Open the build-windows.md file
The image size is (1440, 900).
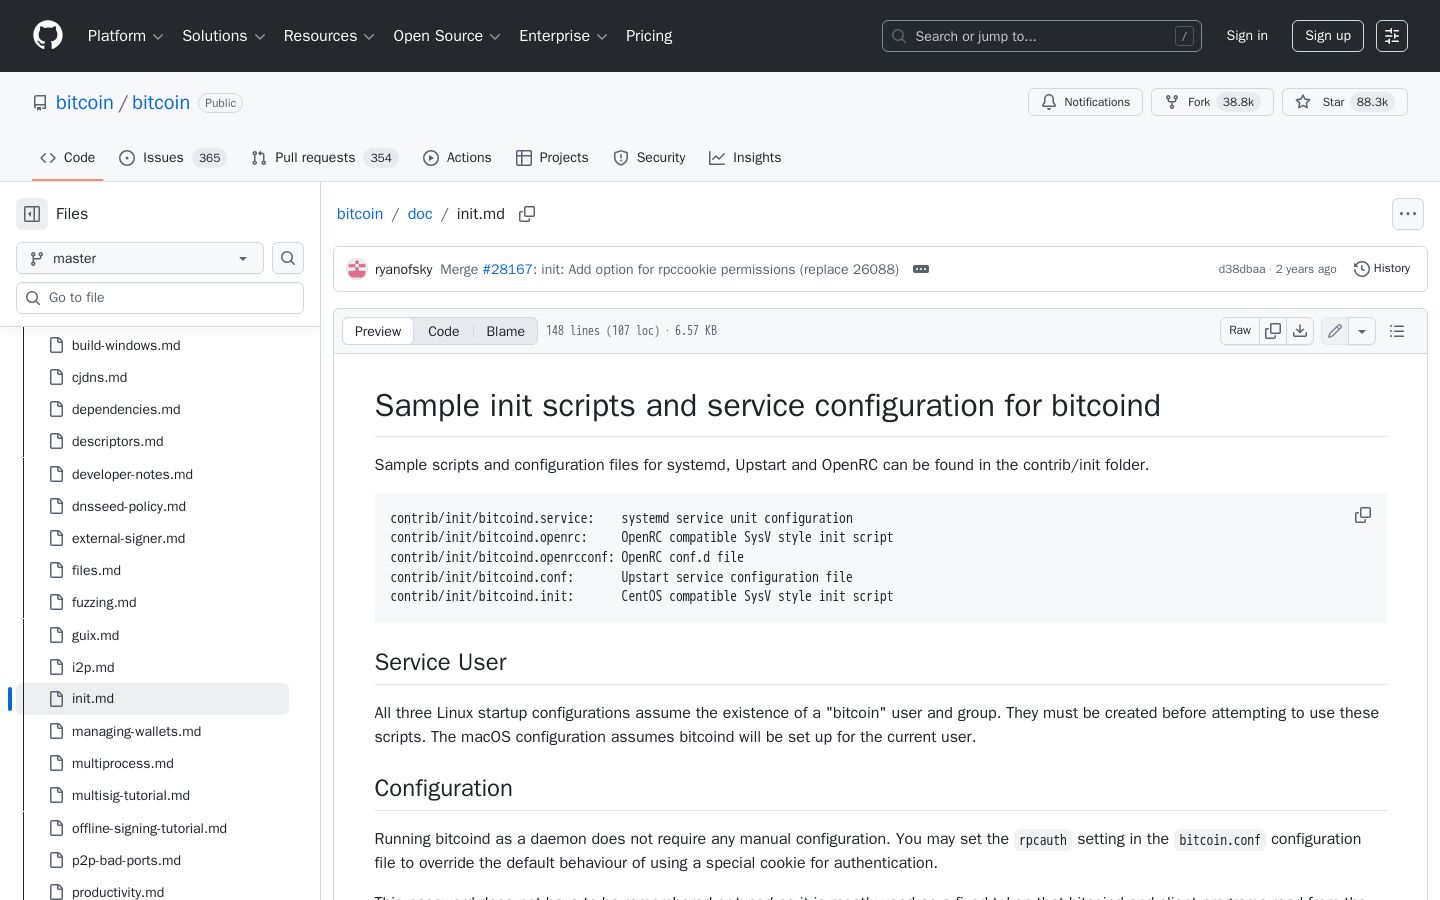126,345
